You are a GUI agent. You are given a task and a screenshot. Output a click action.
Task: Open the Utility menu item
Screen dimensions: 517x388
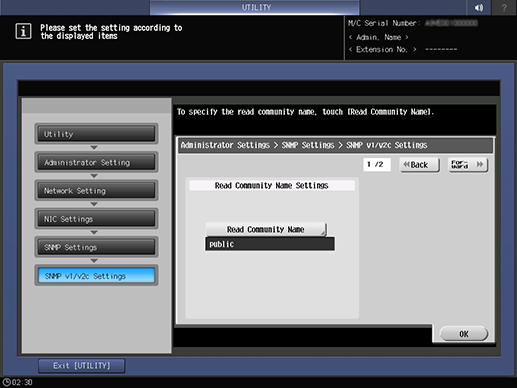pos(96,134)
